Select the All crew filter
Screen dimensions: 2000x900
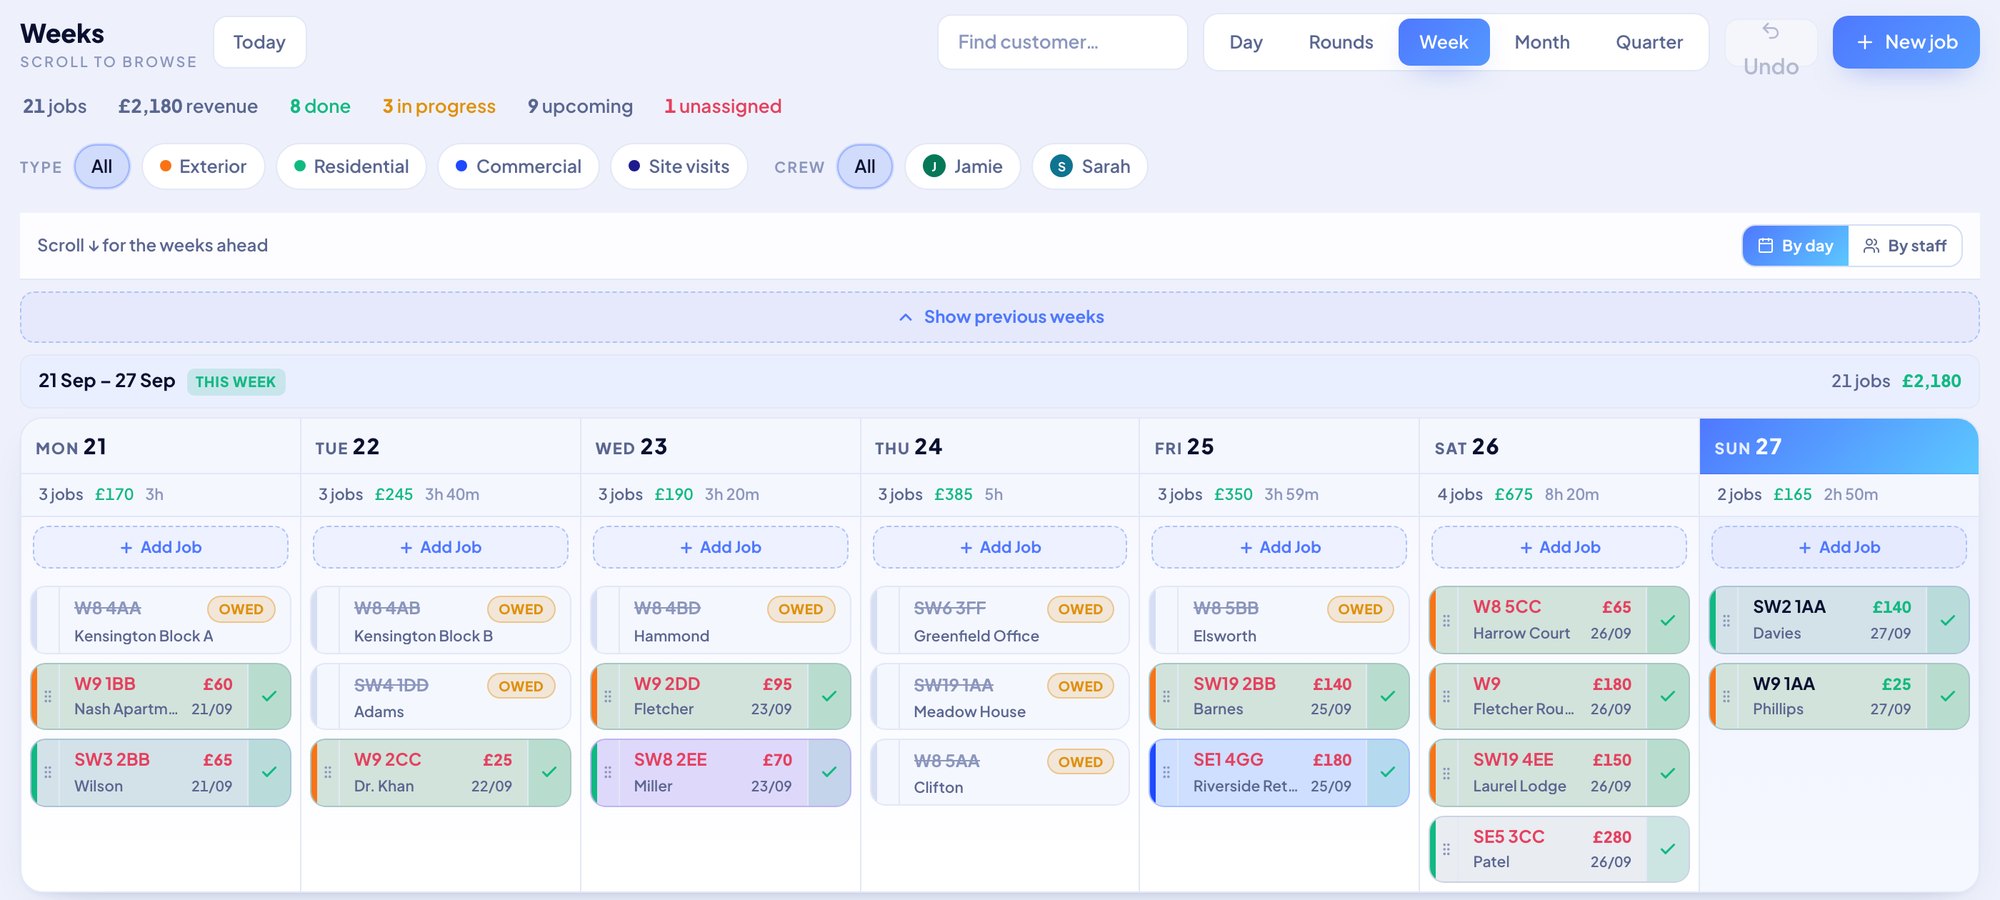tap(865, 166)
